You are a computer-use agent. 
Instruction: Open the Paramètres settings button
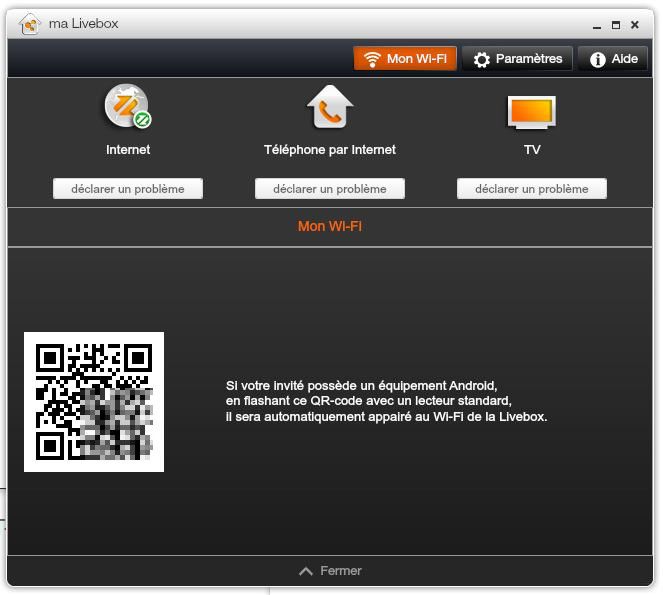click(x=517, y=58)
